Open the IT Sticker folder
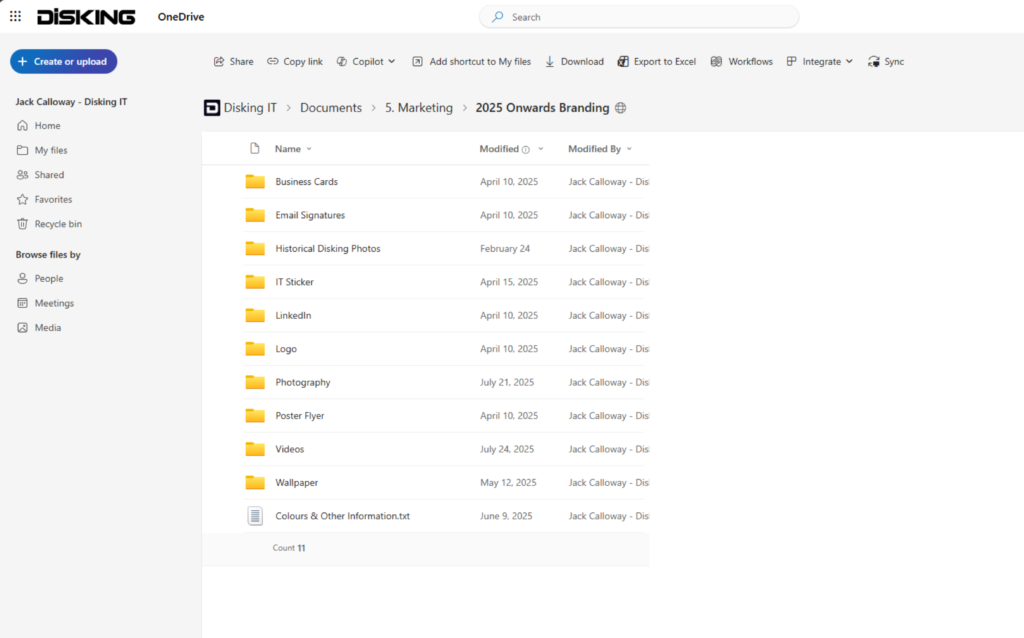Viewport: 1024px width, 638px height. pos(295,281)
